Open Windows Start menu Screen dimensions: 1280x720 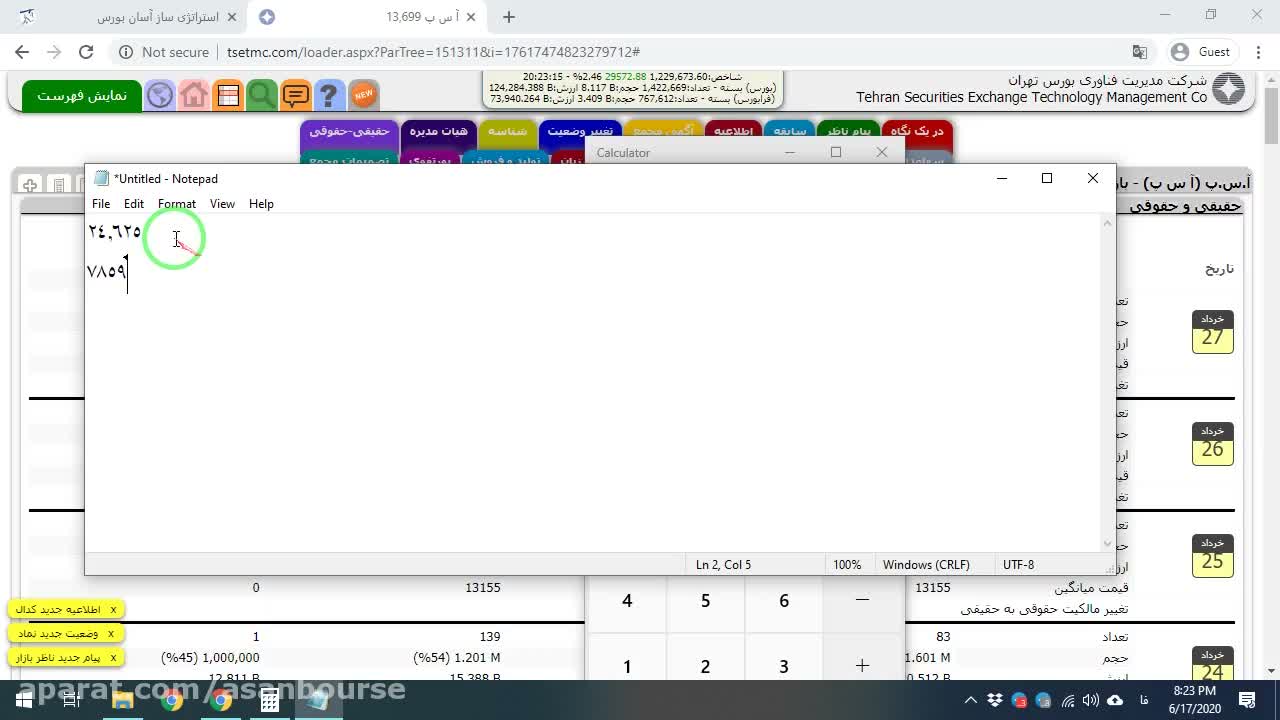click(x=23, y=700)
